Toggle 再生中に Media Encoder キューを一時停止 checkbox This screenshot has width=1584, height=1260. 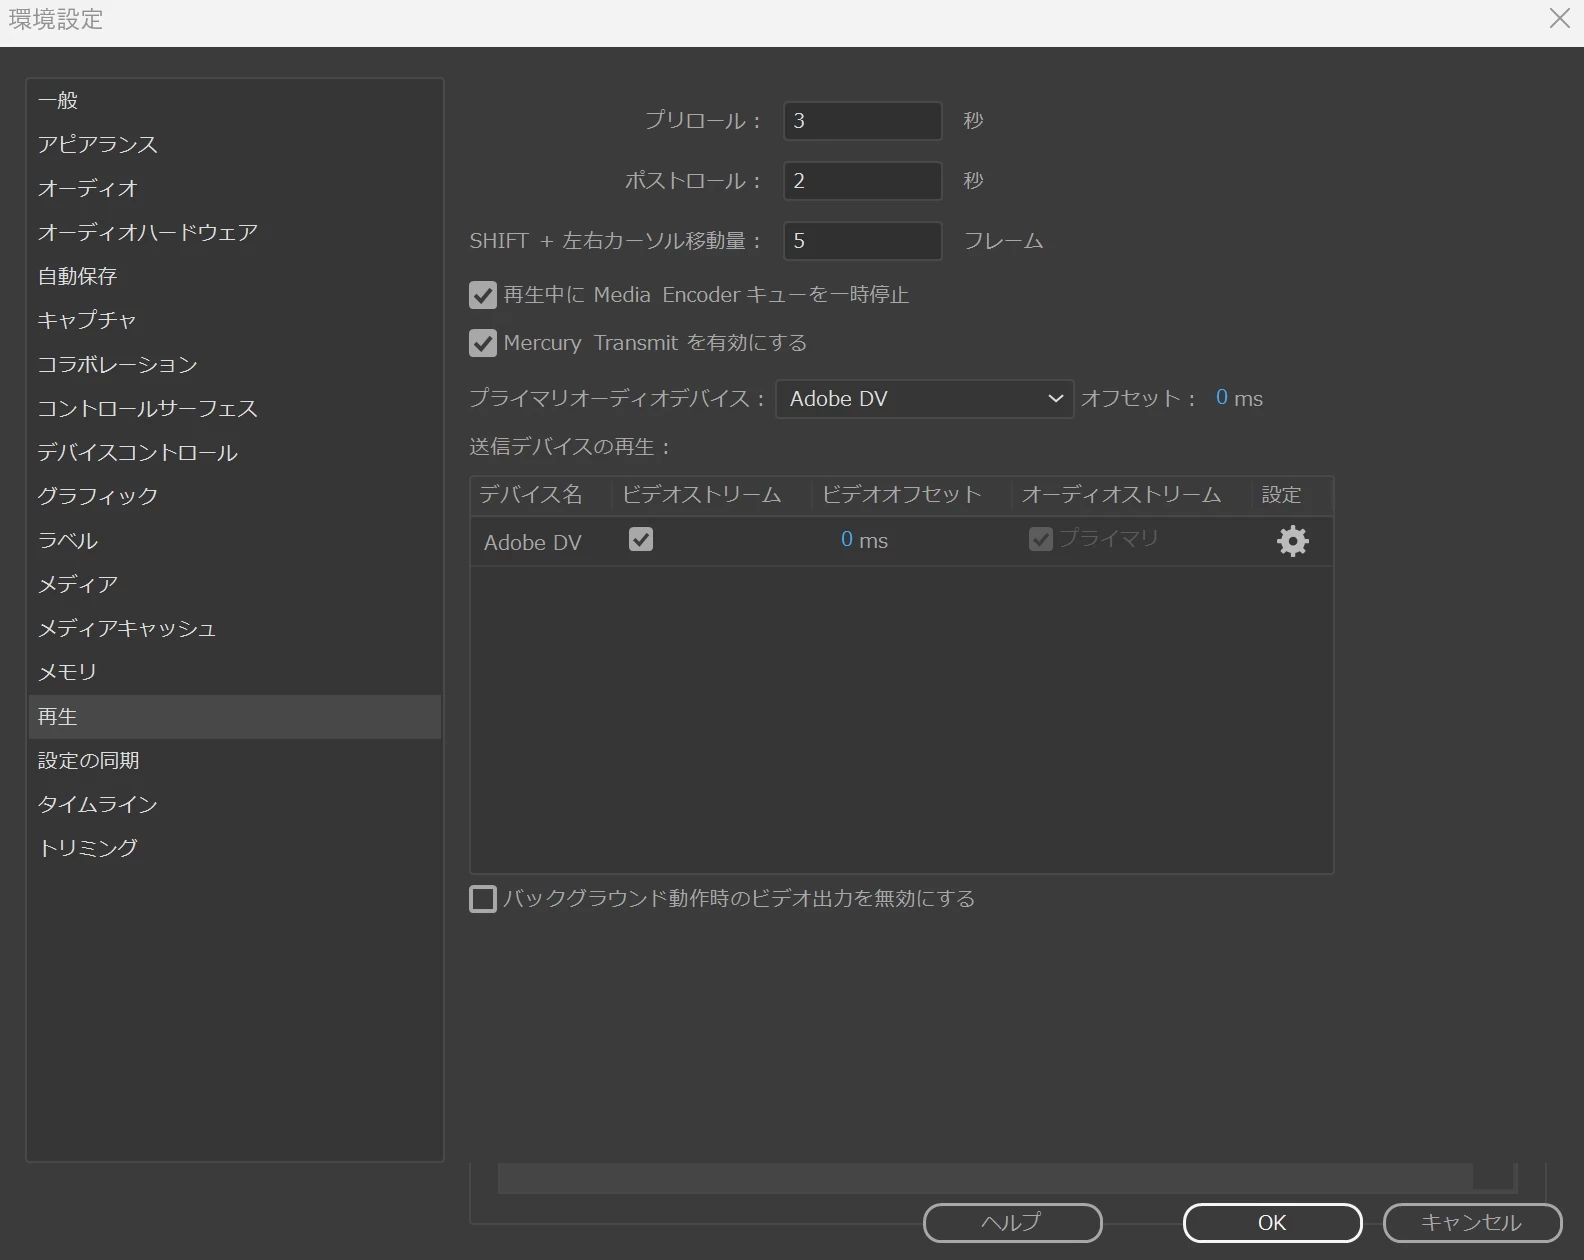click(483, 295)
